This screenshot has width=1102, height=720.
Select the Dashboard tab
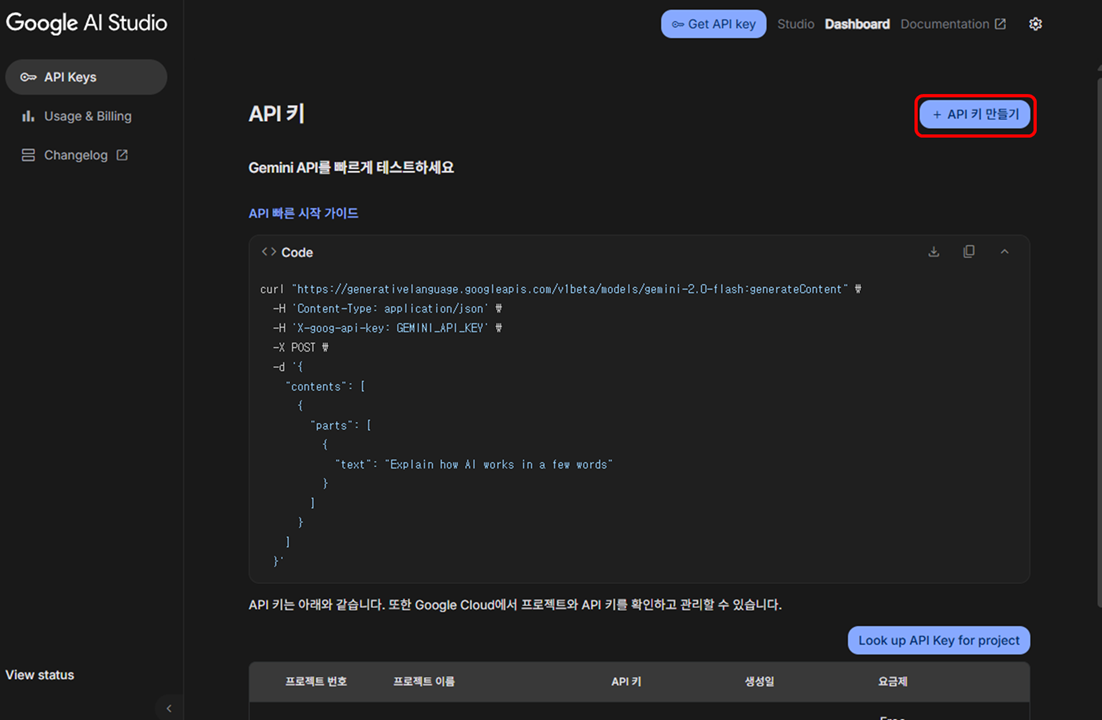point(857,24)
